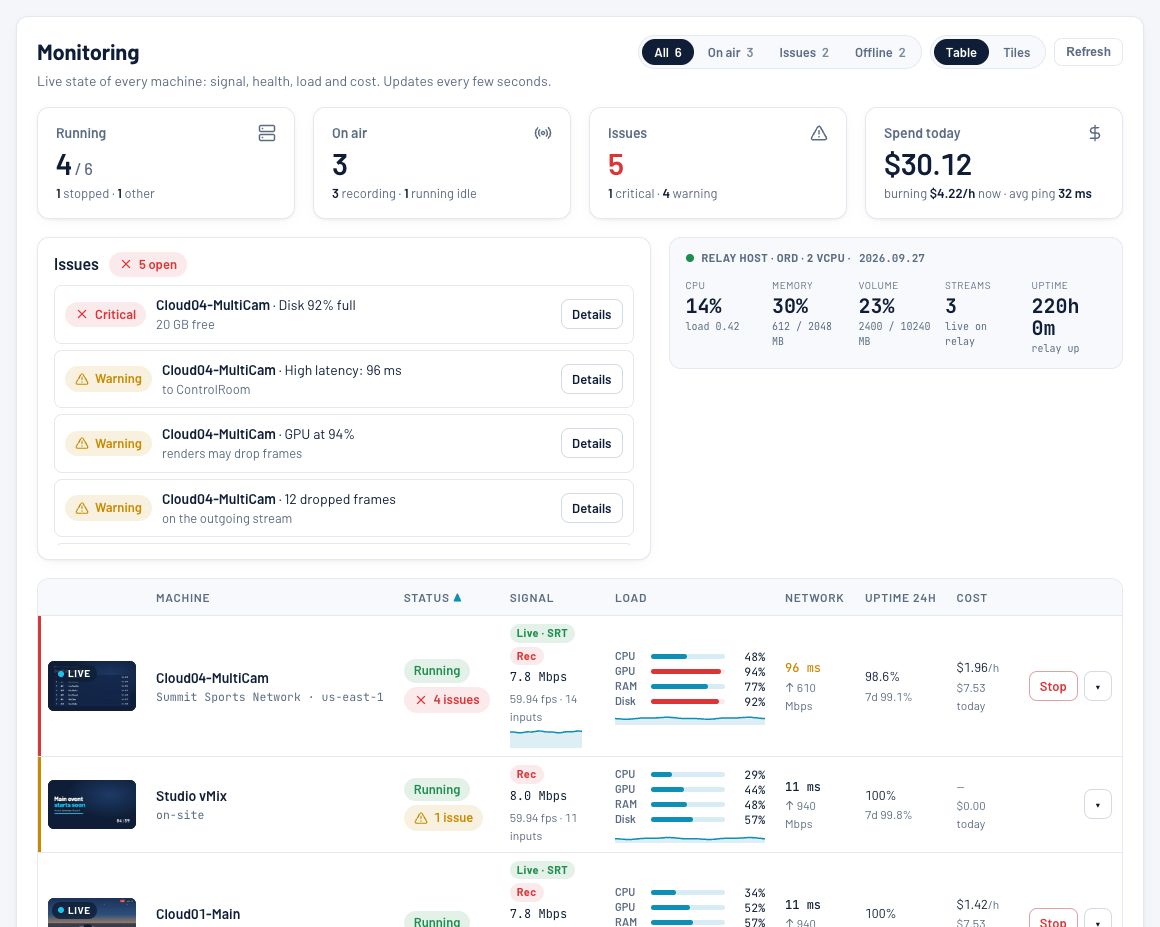Sort by the Load column header

tap(630, 598)
